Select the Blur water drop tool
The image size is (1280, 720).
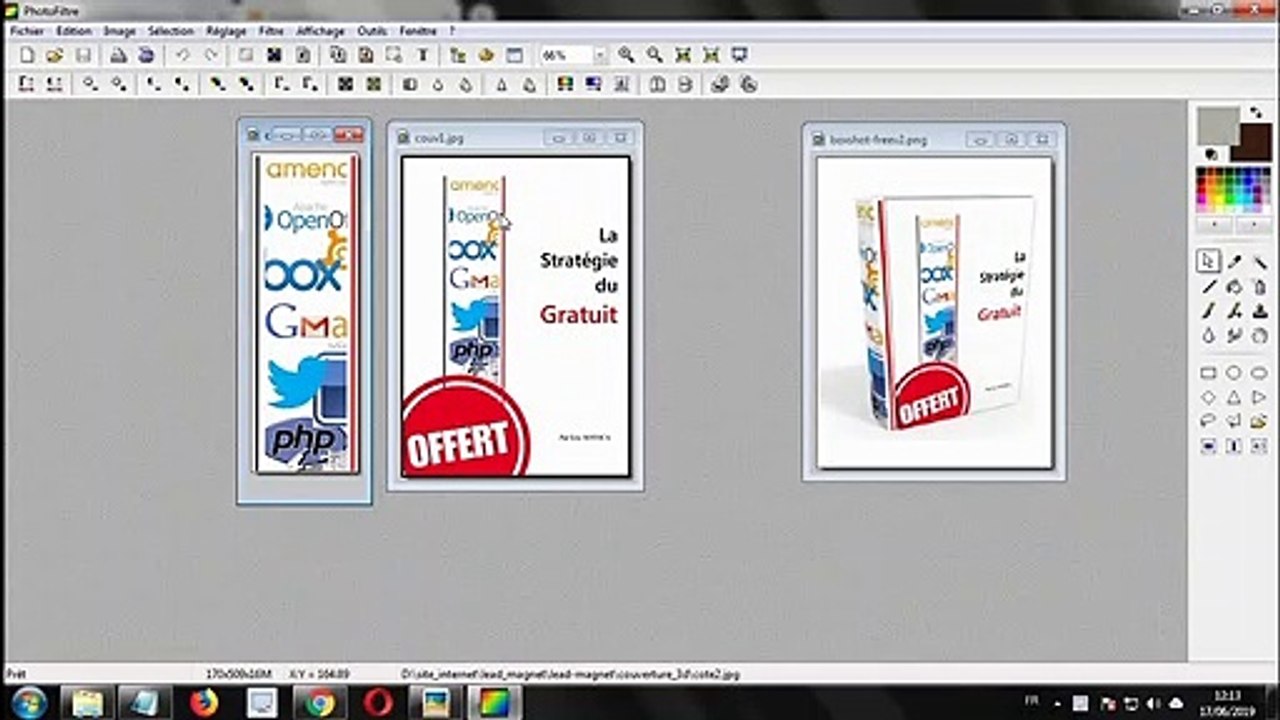point(1208,337)
